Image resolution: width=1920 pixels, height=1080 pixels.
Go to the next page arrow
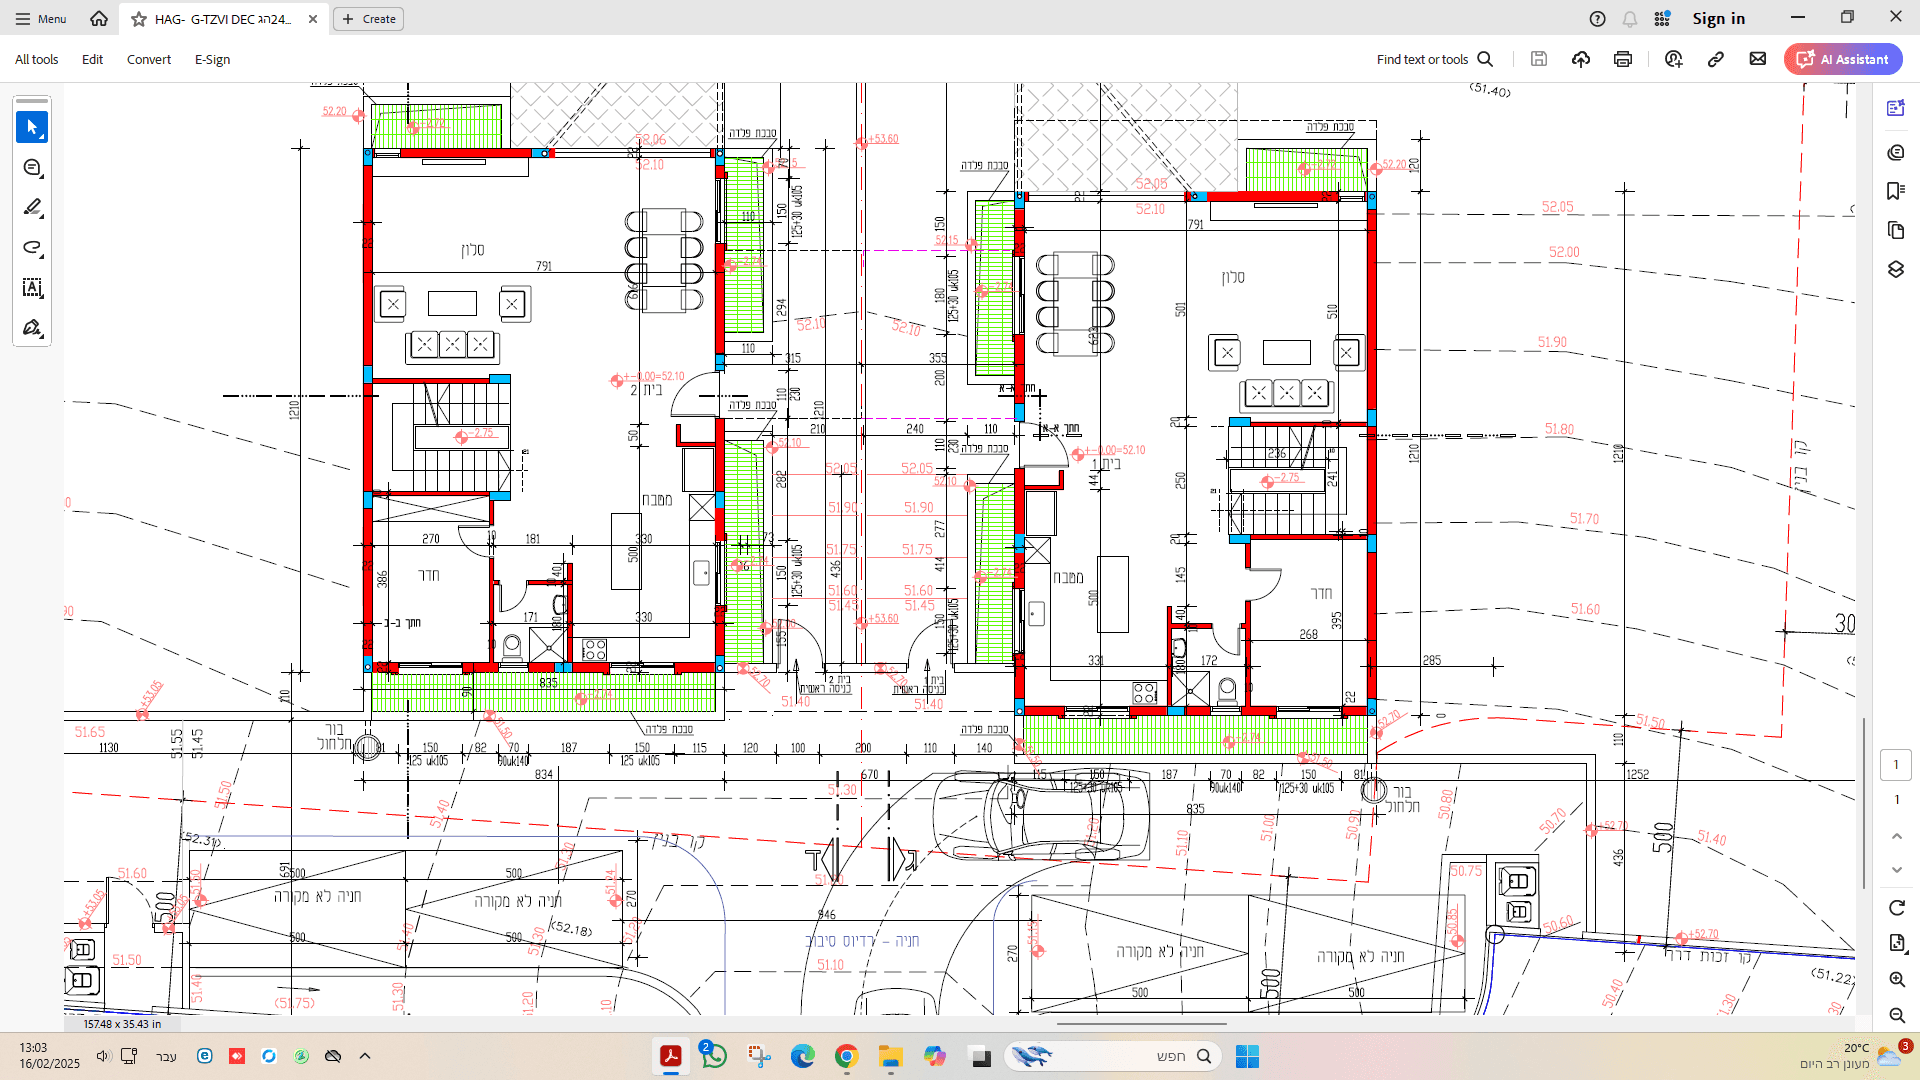(1897, 870)
